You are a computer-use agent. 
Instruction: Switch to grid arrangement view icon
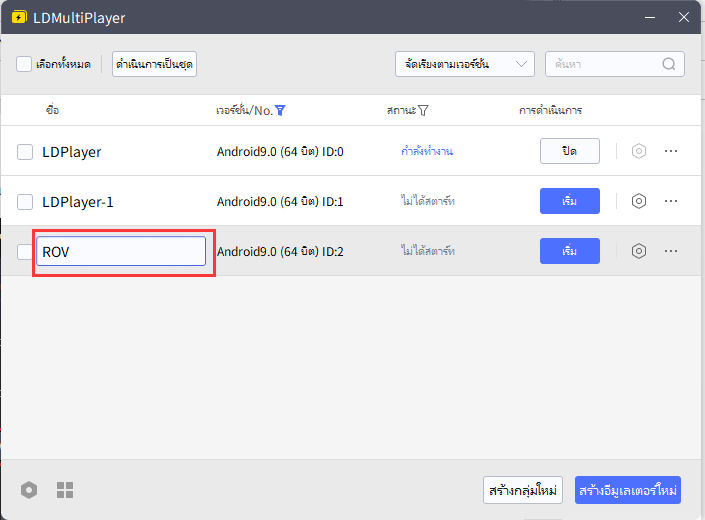click(65, 490)
